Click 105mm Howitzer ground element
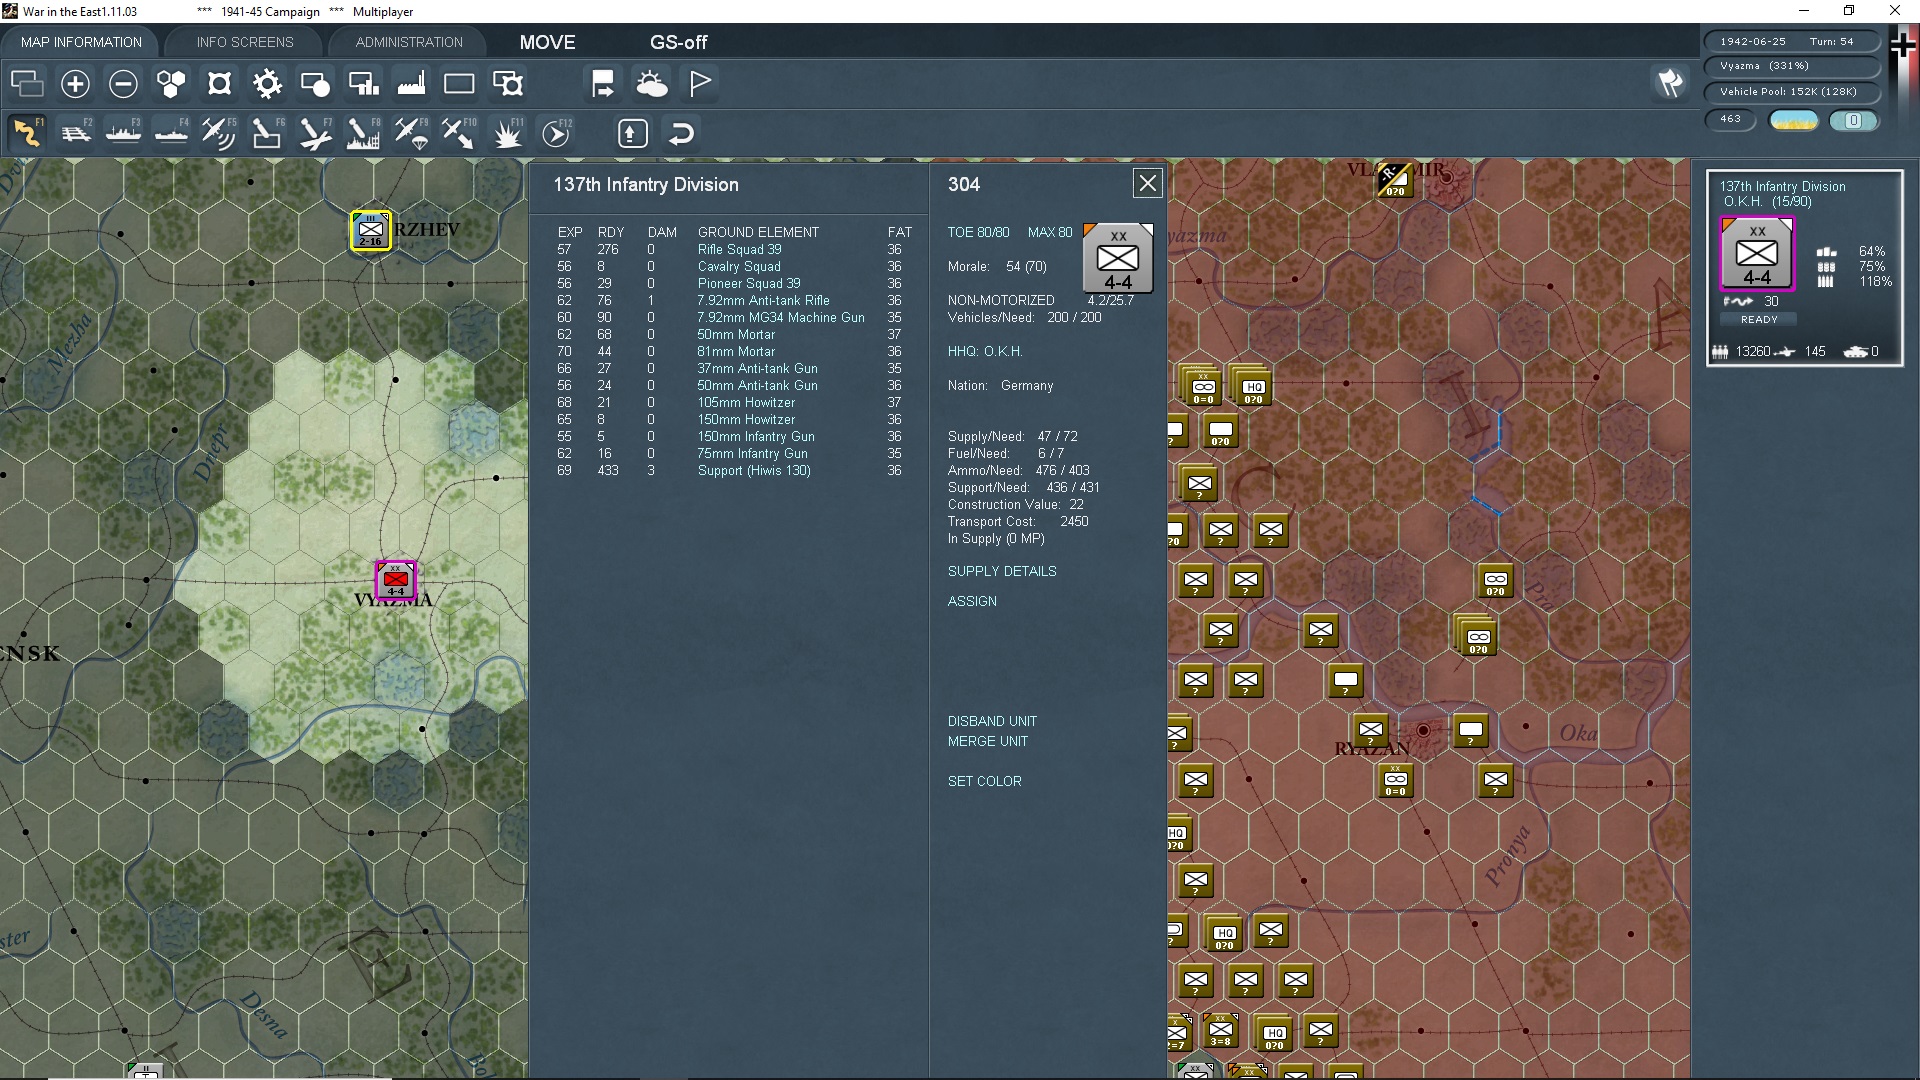1920x1080 pixels. [746, 402]
